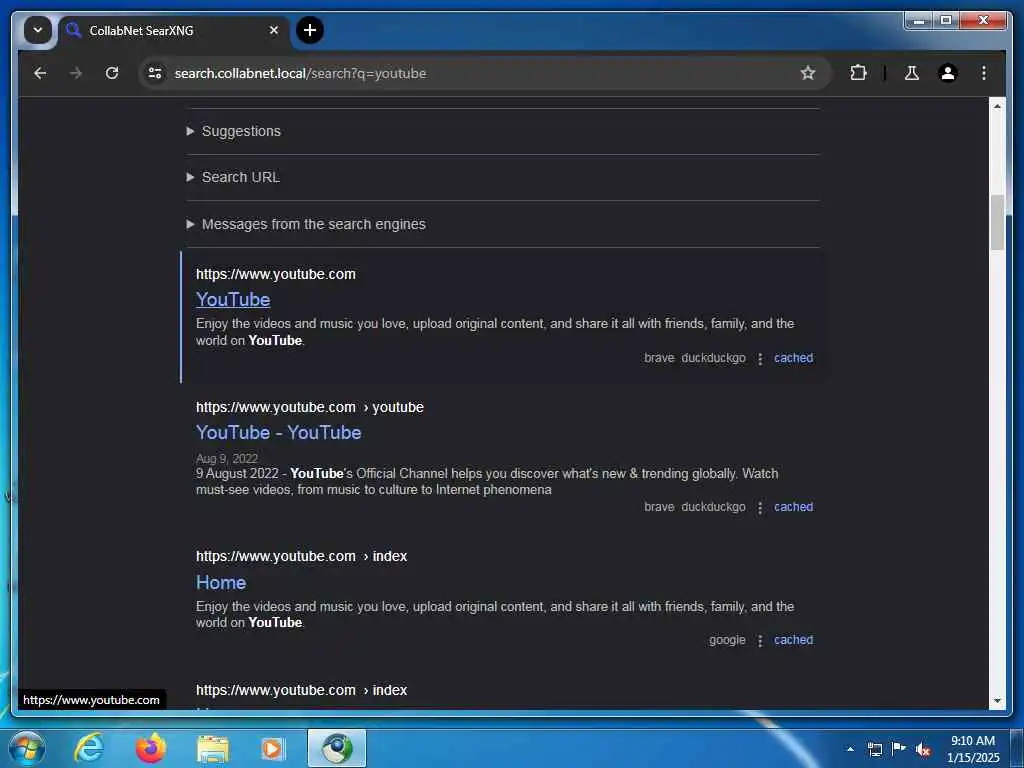Click the https://www.youtube.com URL of first result
Screen dimensions: 1024x768
(x=276, y=274)
